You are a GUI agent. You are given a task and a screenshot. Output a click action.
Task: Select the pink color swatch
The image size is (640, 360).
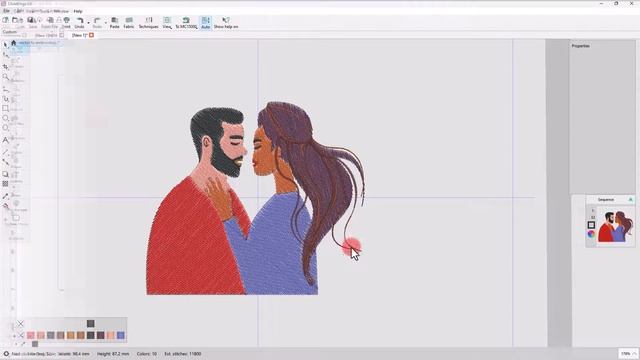coord(31,335)
